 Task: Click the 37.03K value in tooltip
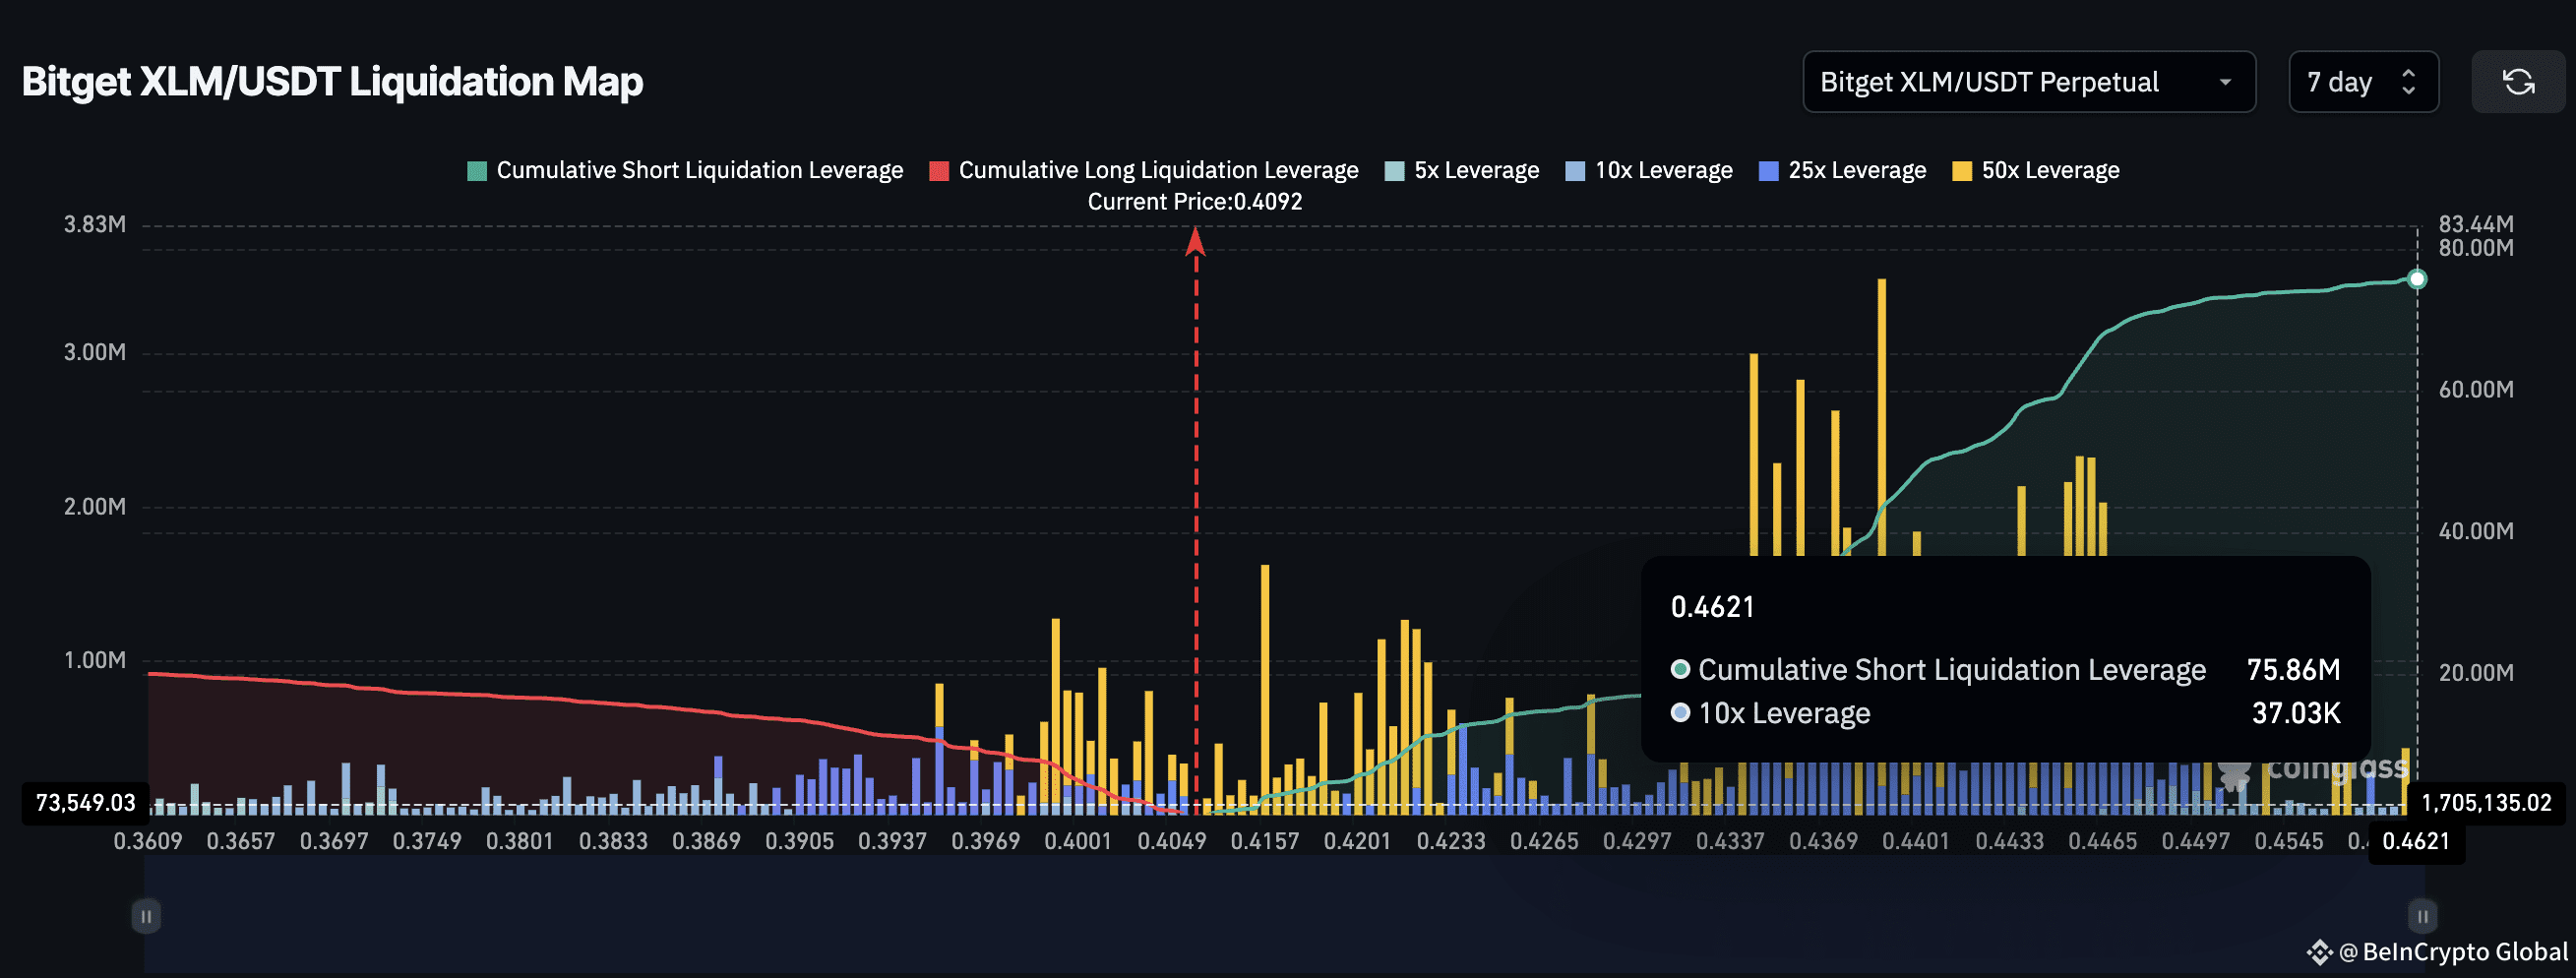coord(2296,713)
